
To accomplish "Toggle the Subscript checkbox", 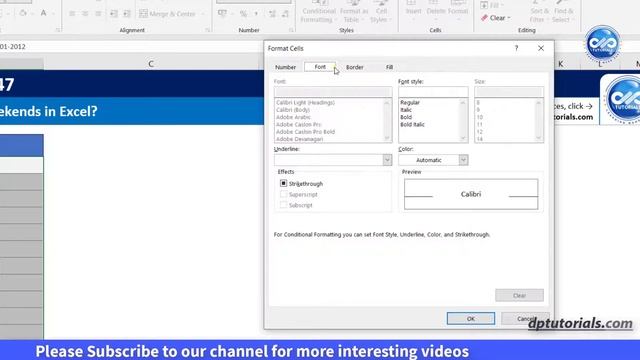I will (283, 205).
